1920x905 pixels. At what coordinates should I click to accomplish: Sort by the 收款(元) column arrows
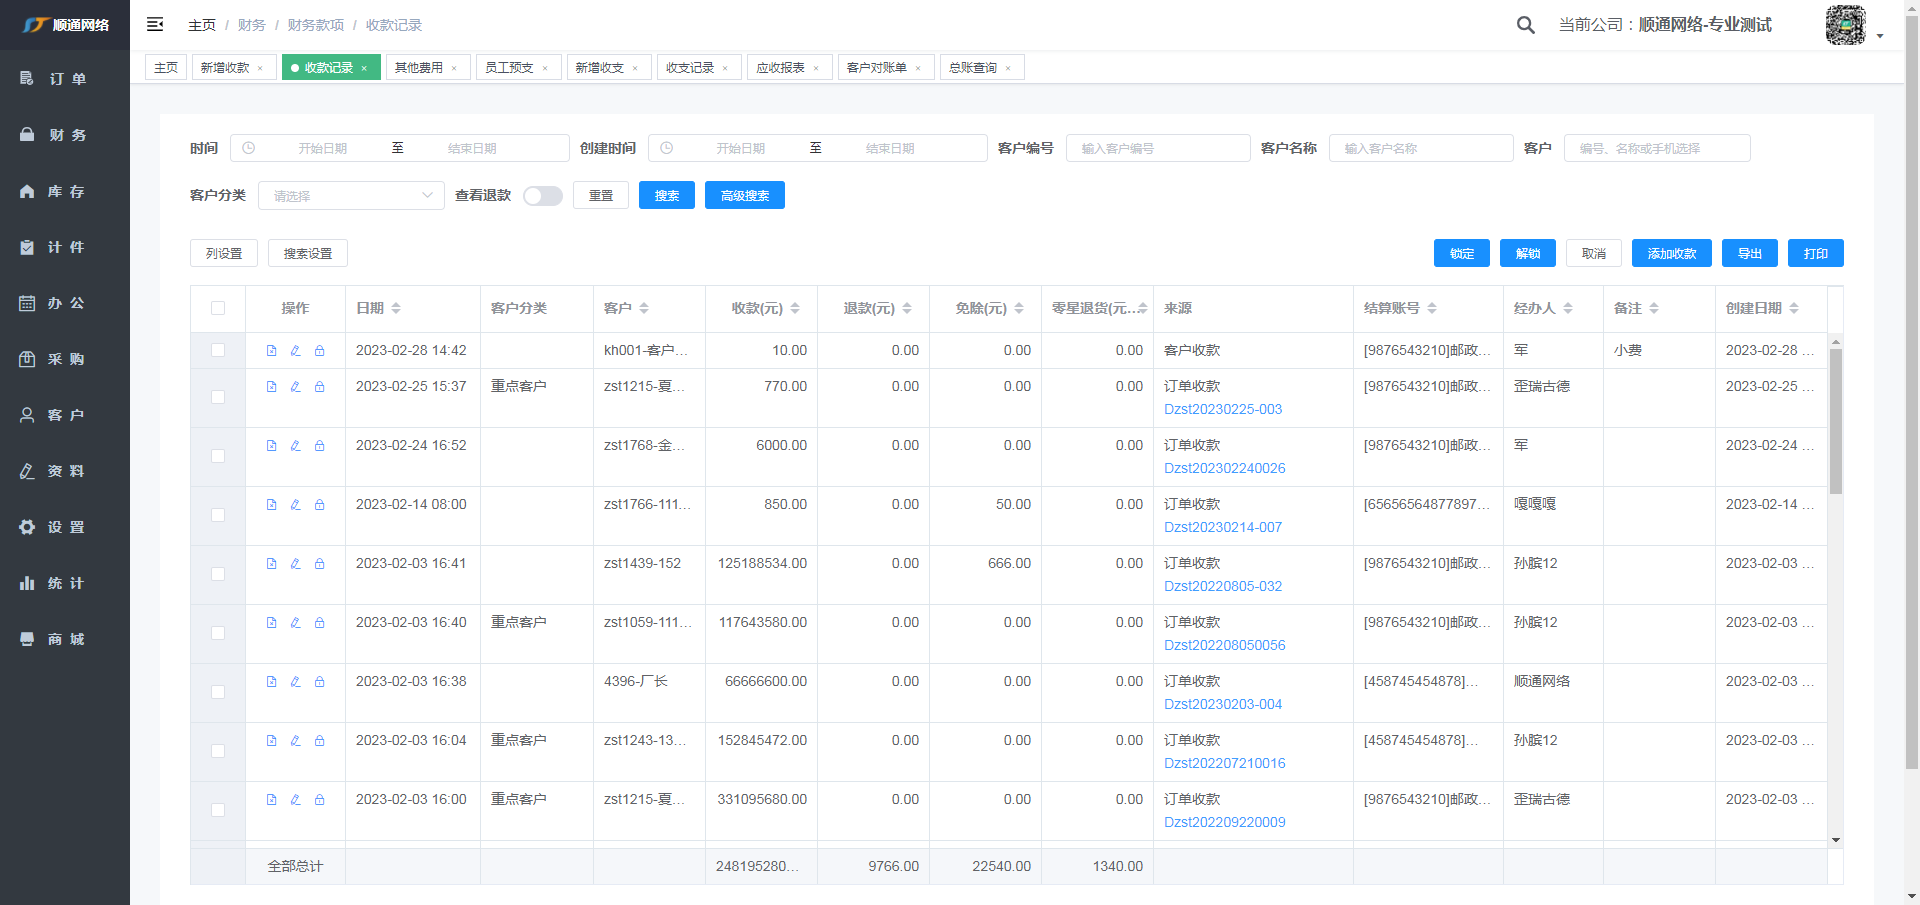pyautogui.click(x=795, y=308)
